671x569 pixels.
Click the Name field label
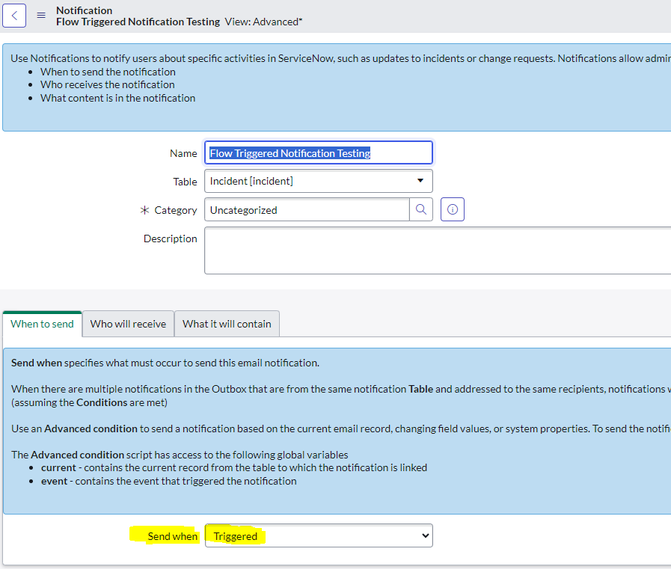pyautogui.click(x=183, y=153)
